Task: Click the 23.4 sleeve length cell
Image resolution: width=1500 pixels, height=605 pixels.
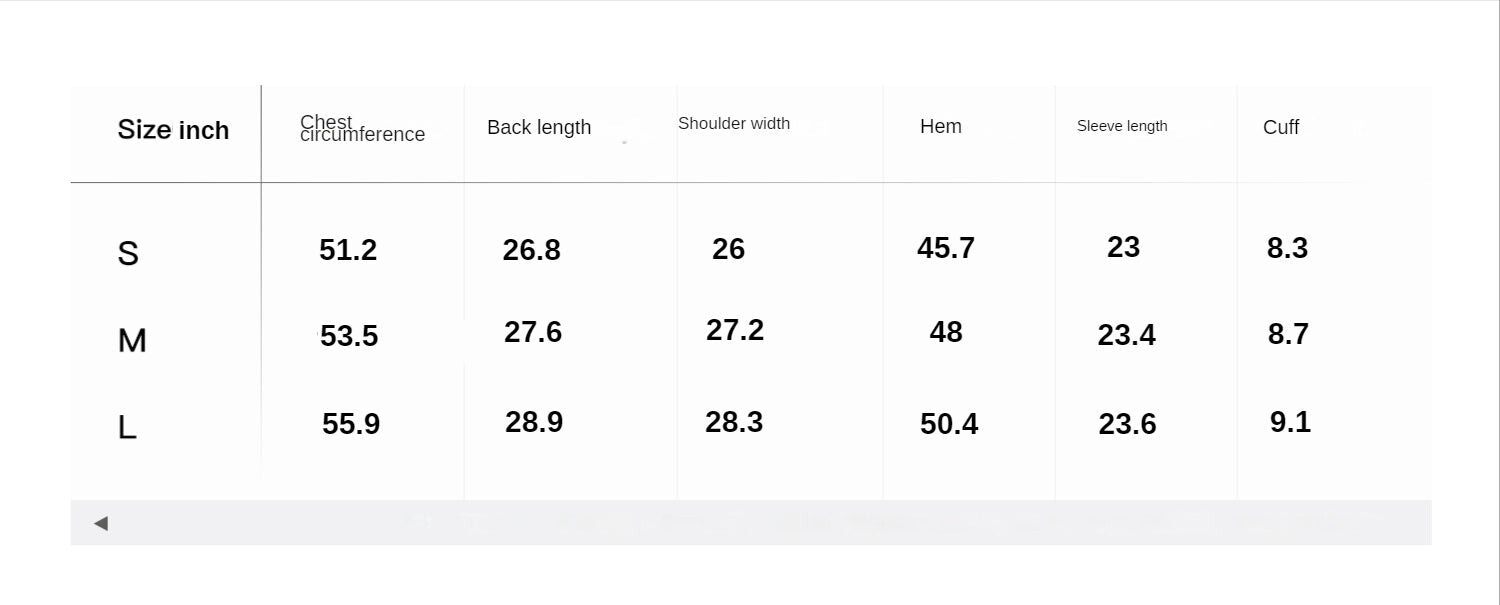Action: [x=1127, y=335]
